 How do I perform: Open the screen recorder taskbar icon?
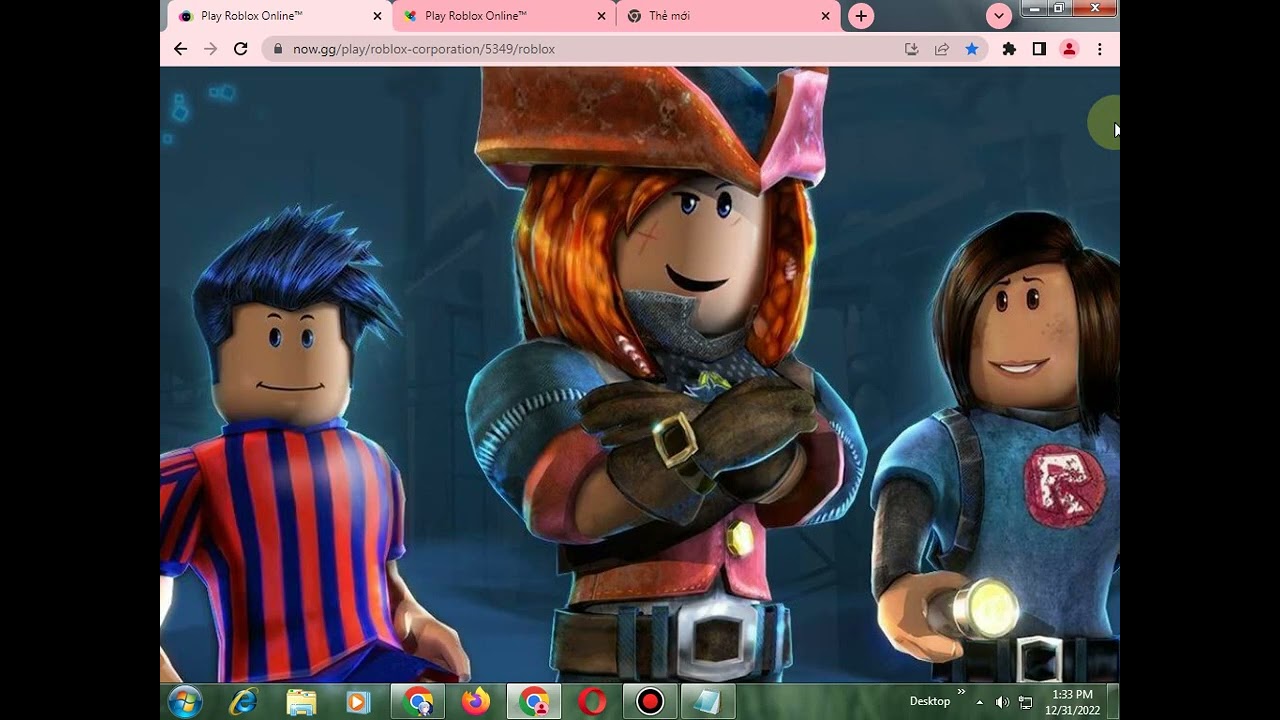[650, 702]
